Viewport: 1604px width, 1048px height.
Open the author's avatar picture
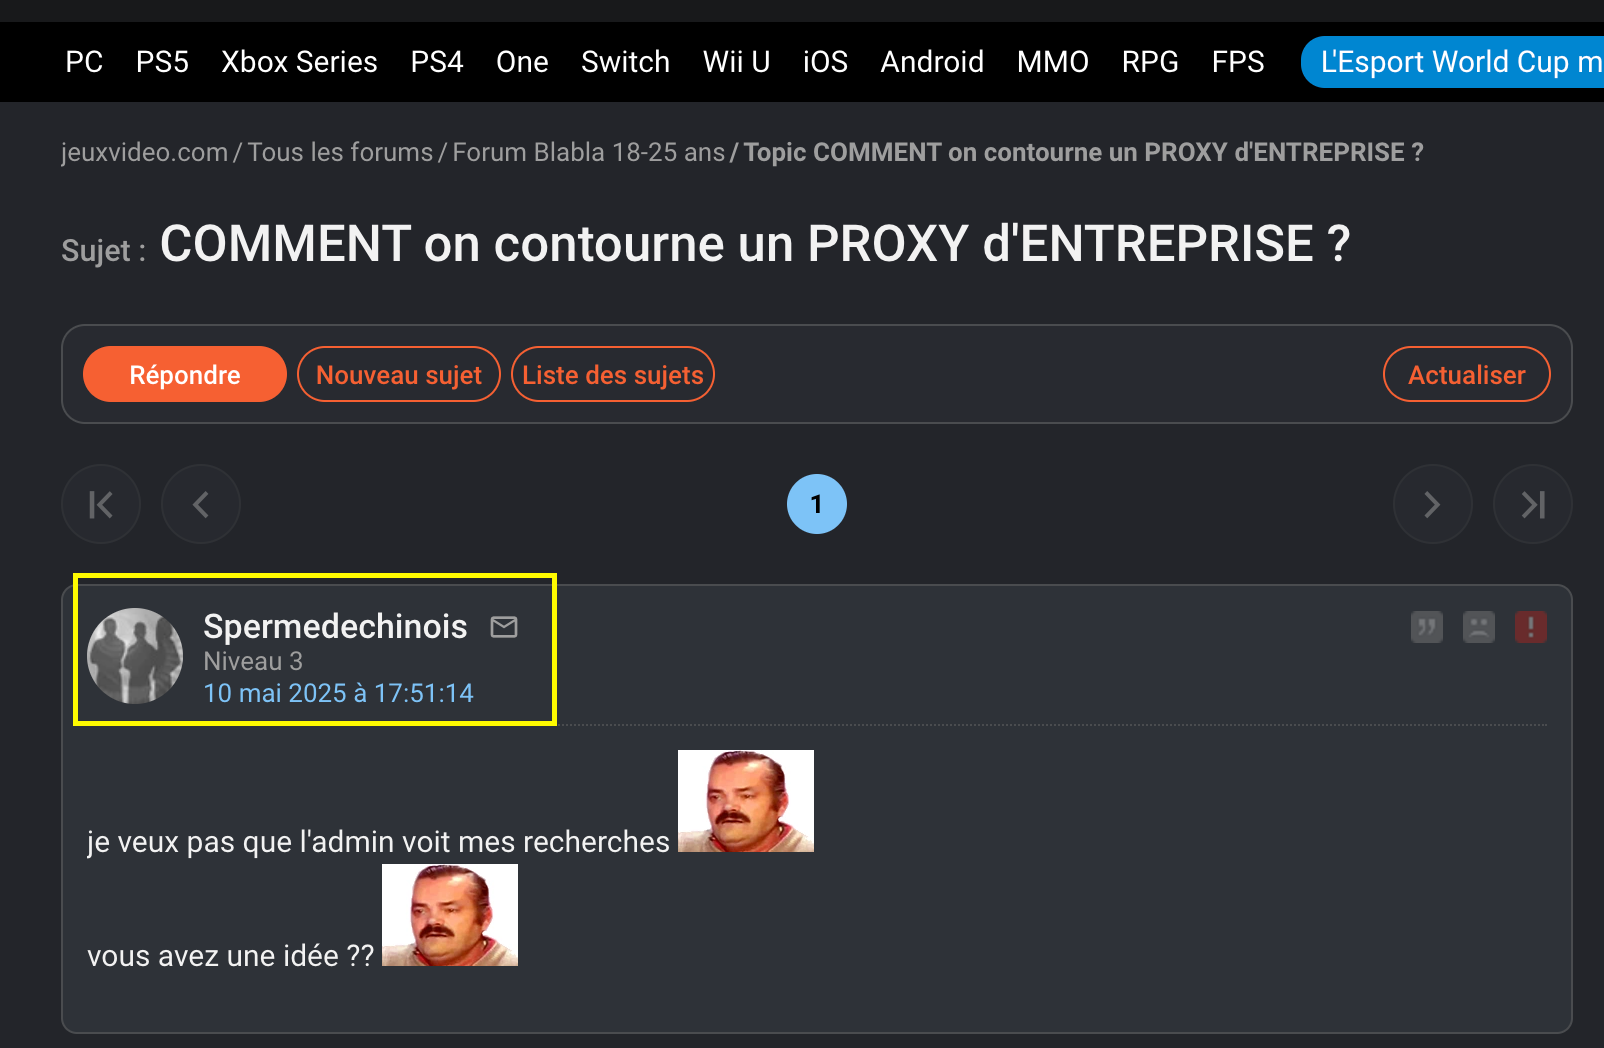tap(135, 656)
